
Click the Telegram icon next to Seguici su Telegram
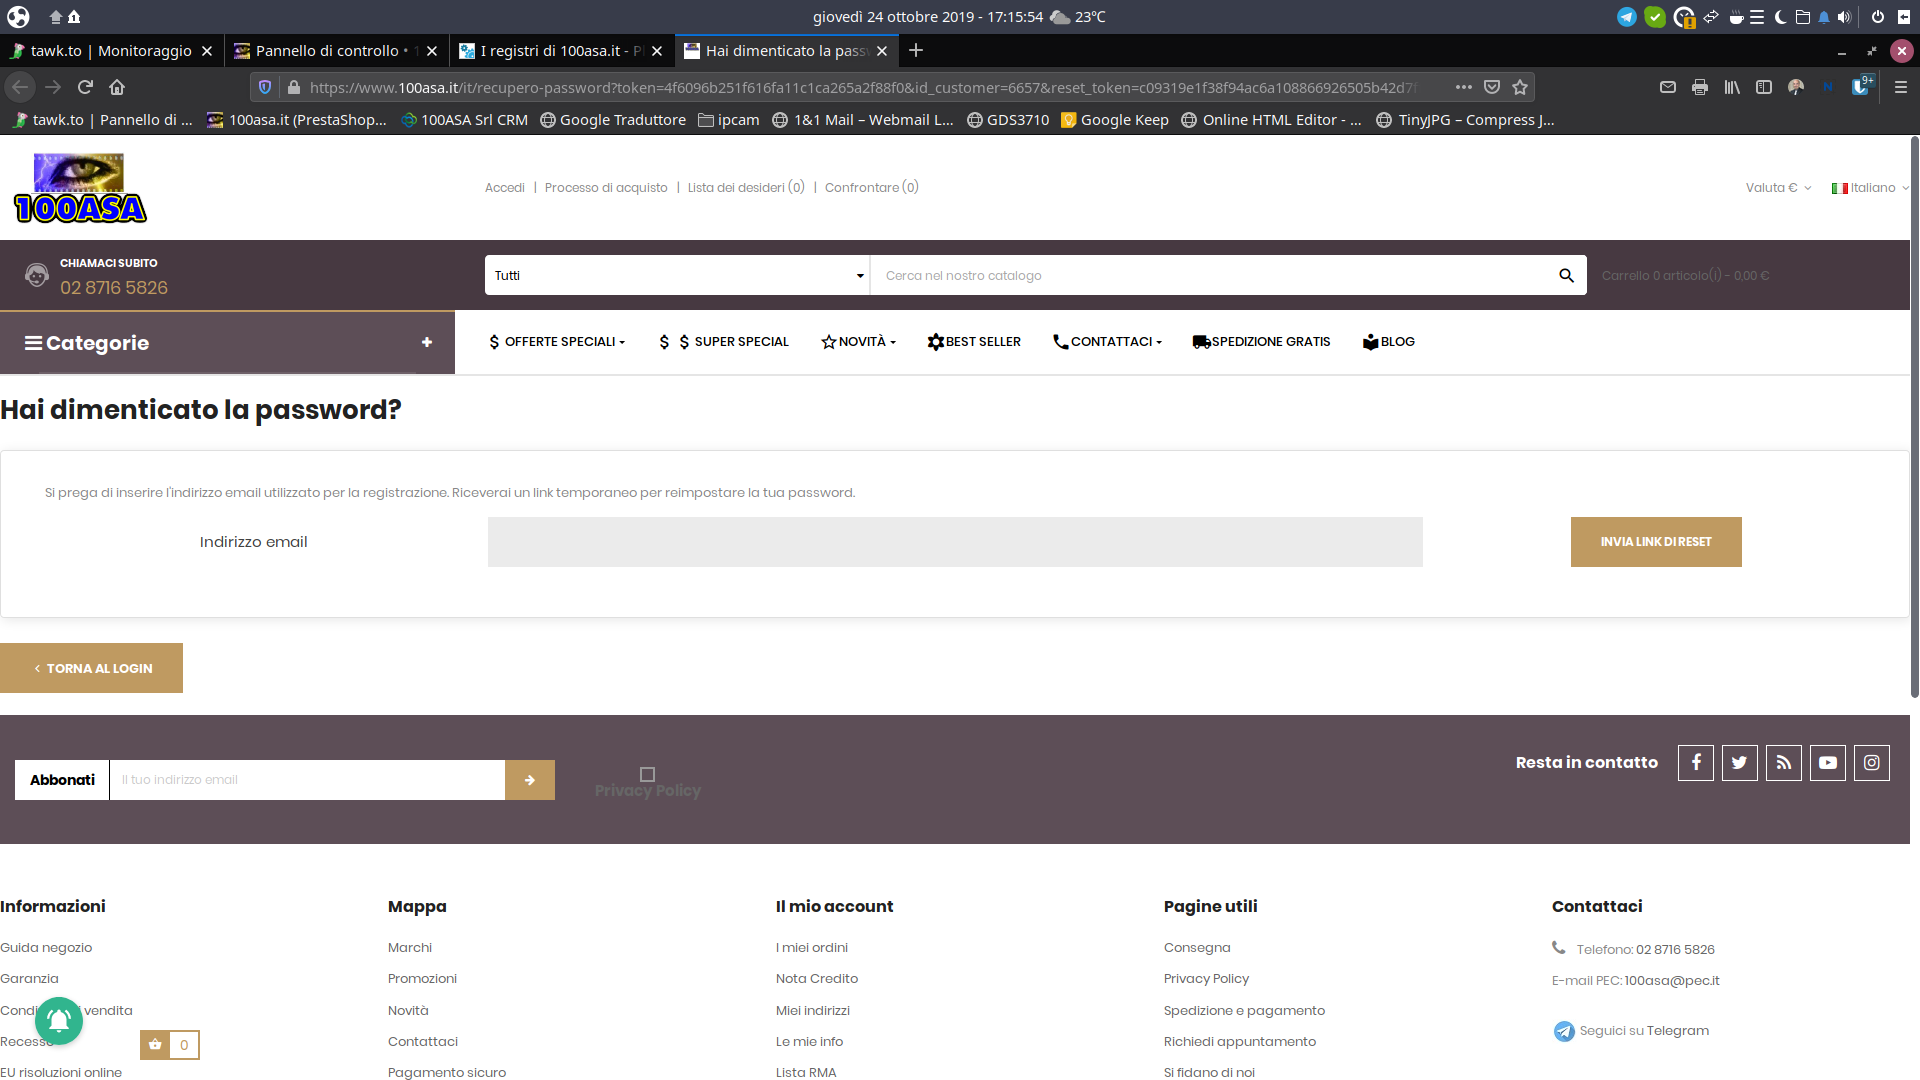pyautogui.click(x=1564, y=1030)
